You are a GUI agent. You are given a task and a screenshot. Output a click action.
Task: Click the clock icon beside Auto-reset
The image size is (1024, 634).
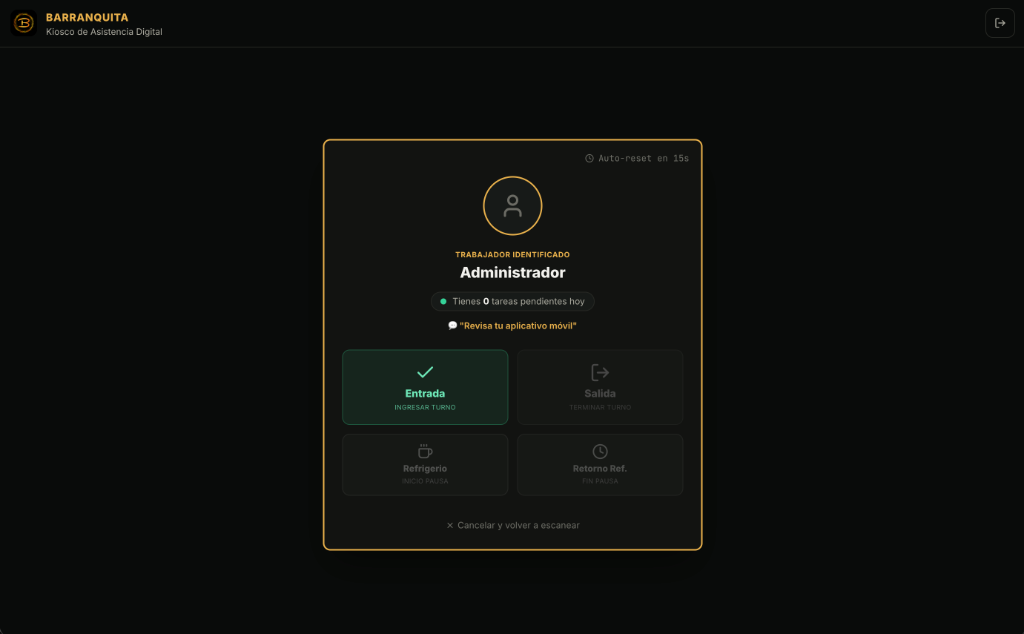[x=589, y=158]
